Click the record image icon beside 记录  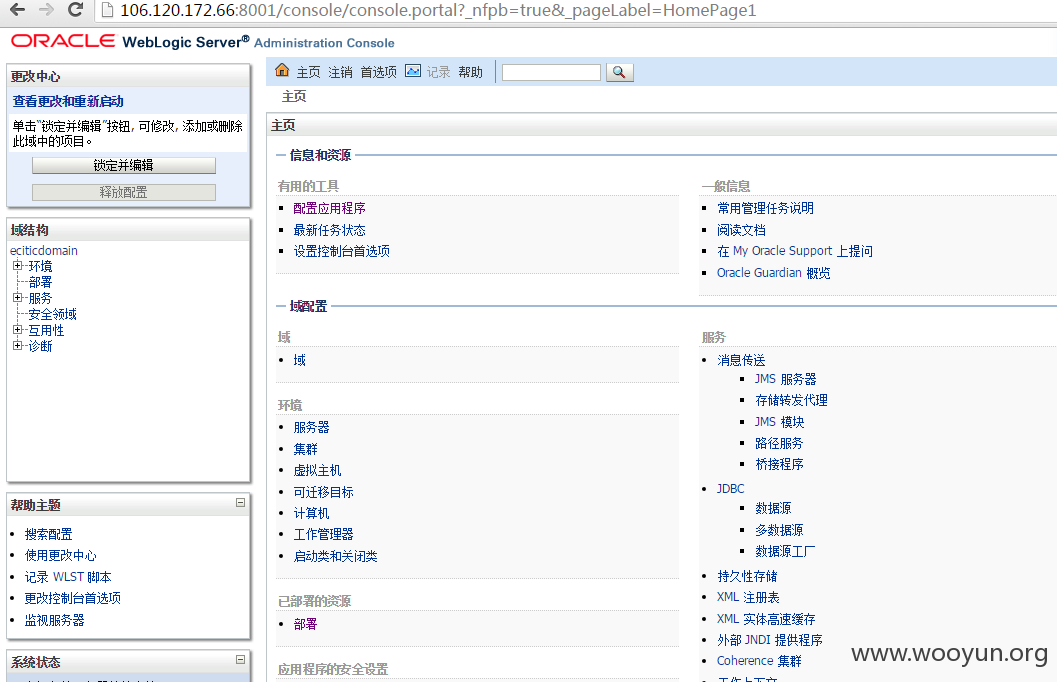413,71
